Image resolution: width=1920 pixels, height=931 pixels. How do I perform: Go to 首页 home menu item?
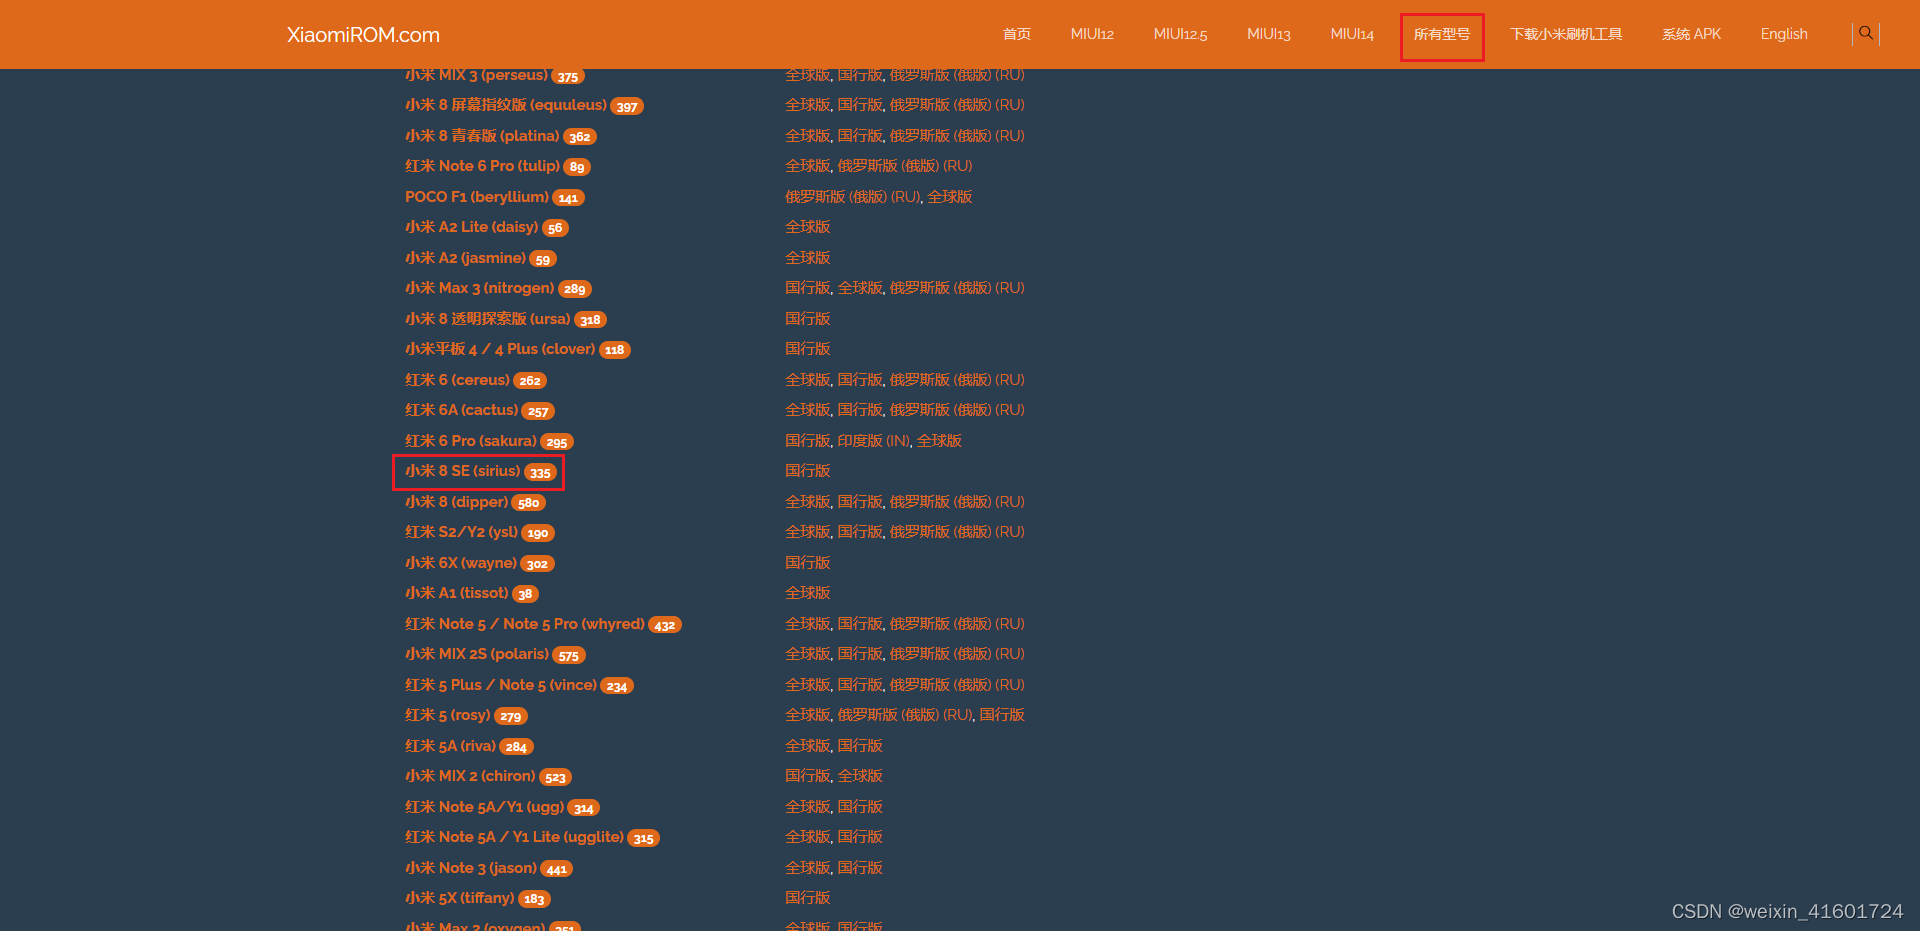click(1017, 34)
